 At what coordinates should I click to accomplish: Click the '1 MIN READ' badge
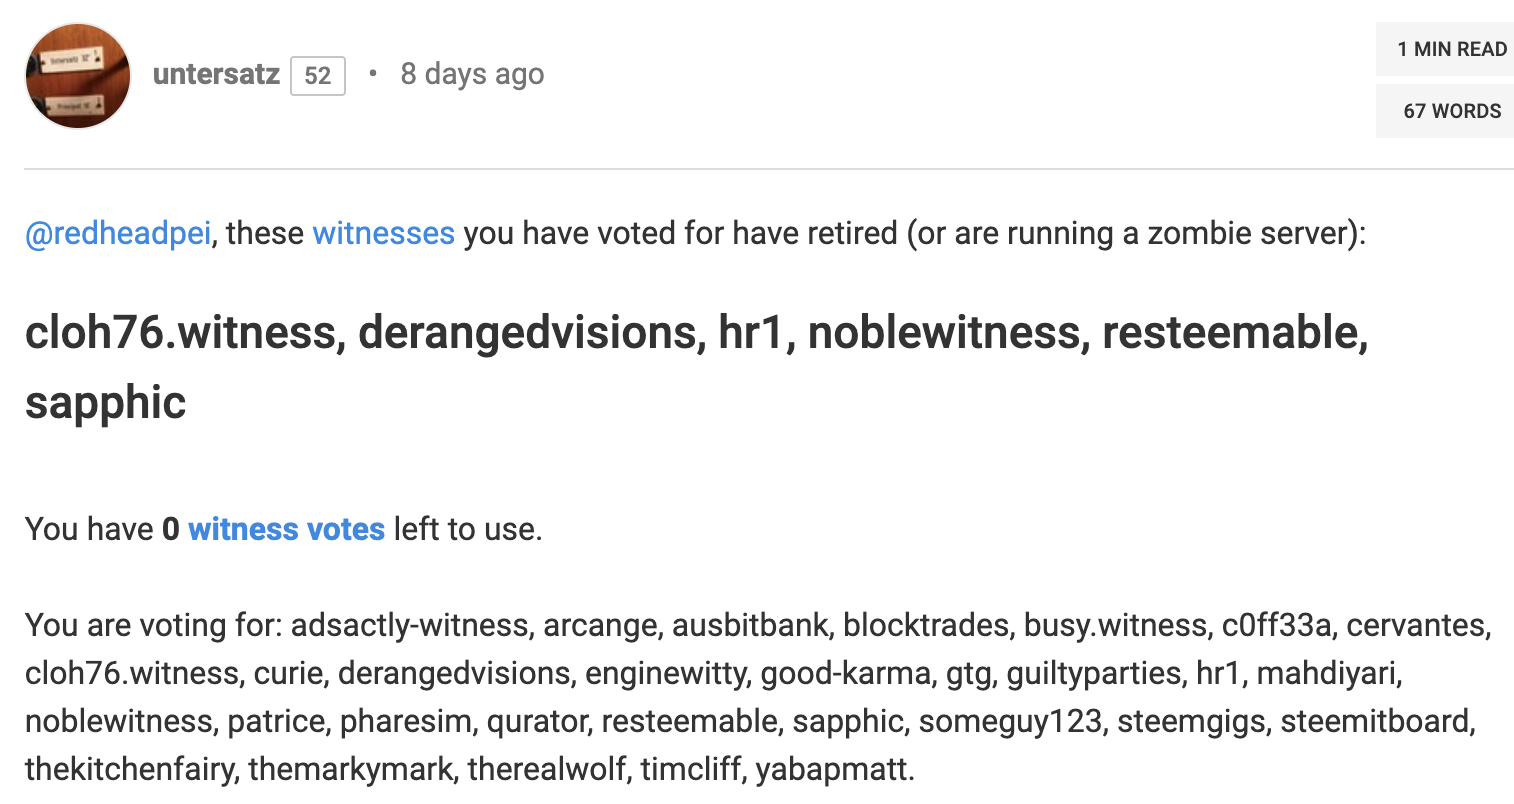(1451, 49)
